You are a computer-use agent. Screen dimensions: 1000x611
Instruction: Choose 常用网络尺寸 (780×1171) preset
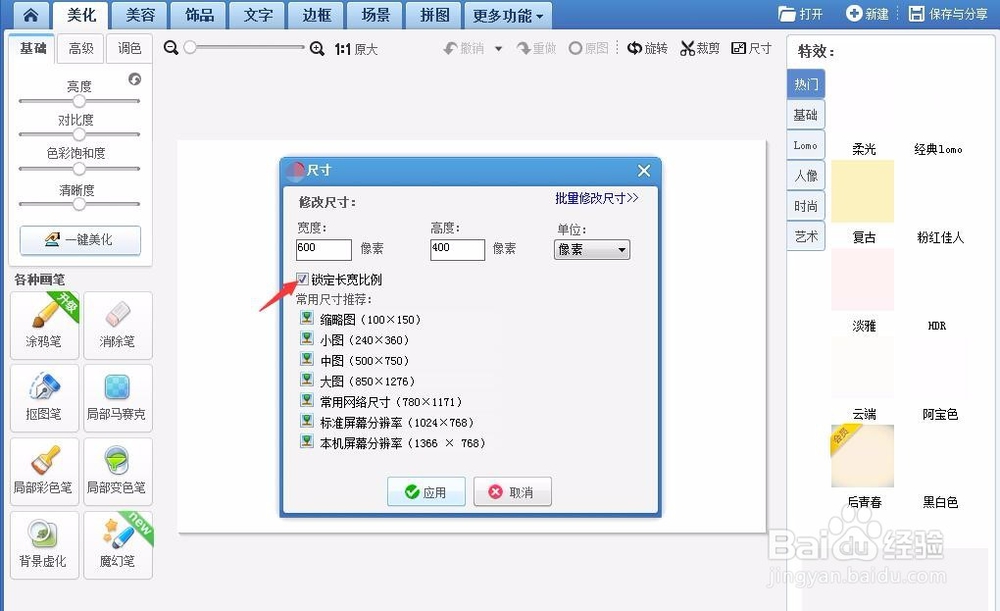coord(381,402)
